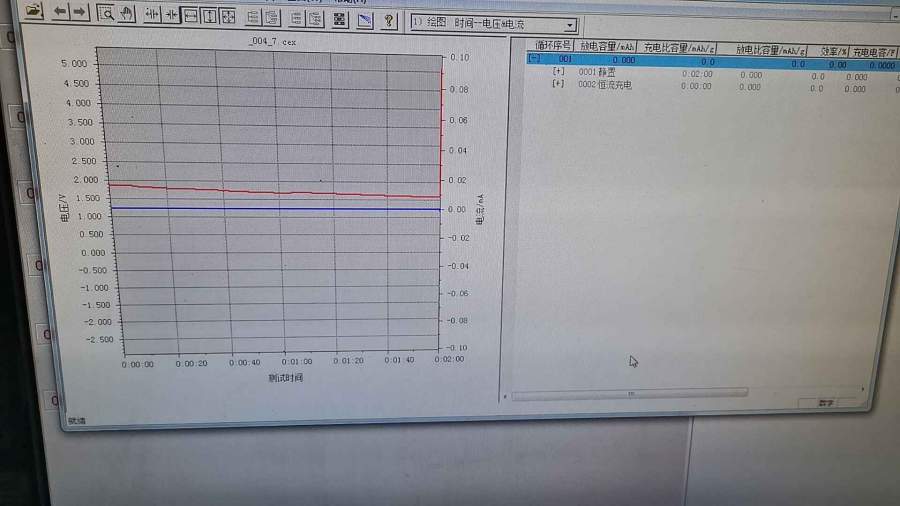Click the horizontal expand axis icon
The height and width of the screenshot is (506, 900).
click(152, 14)
